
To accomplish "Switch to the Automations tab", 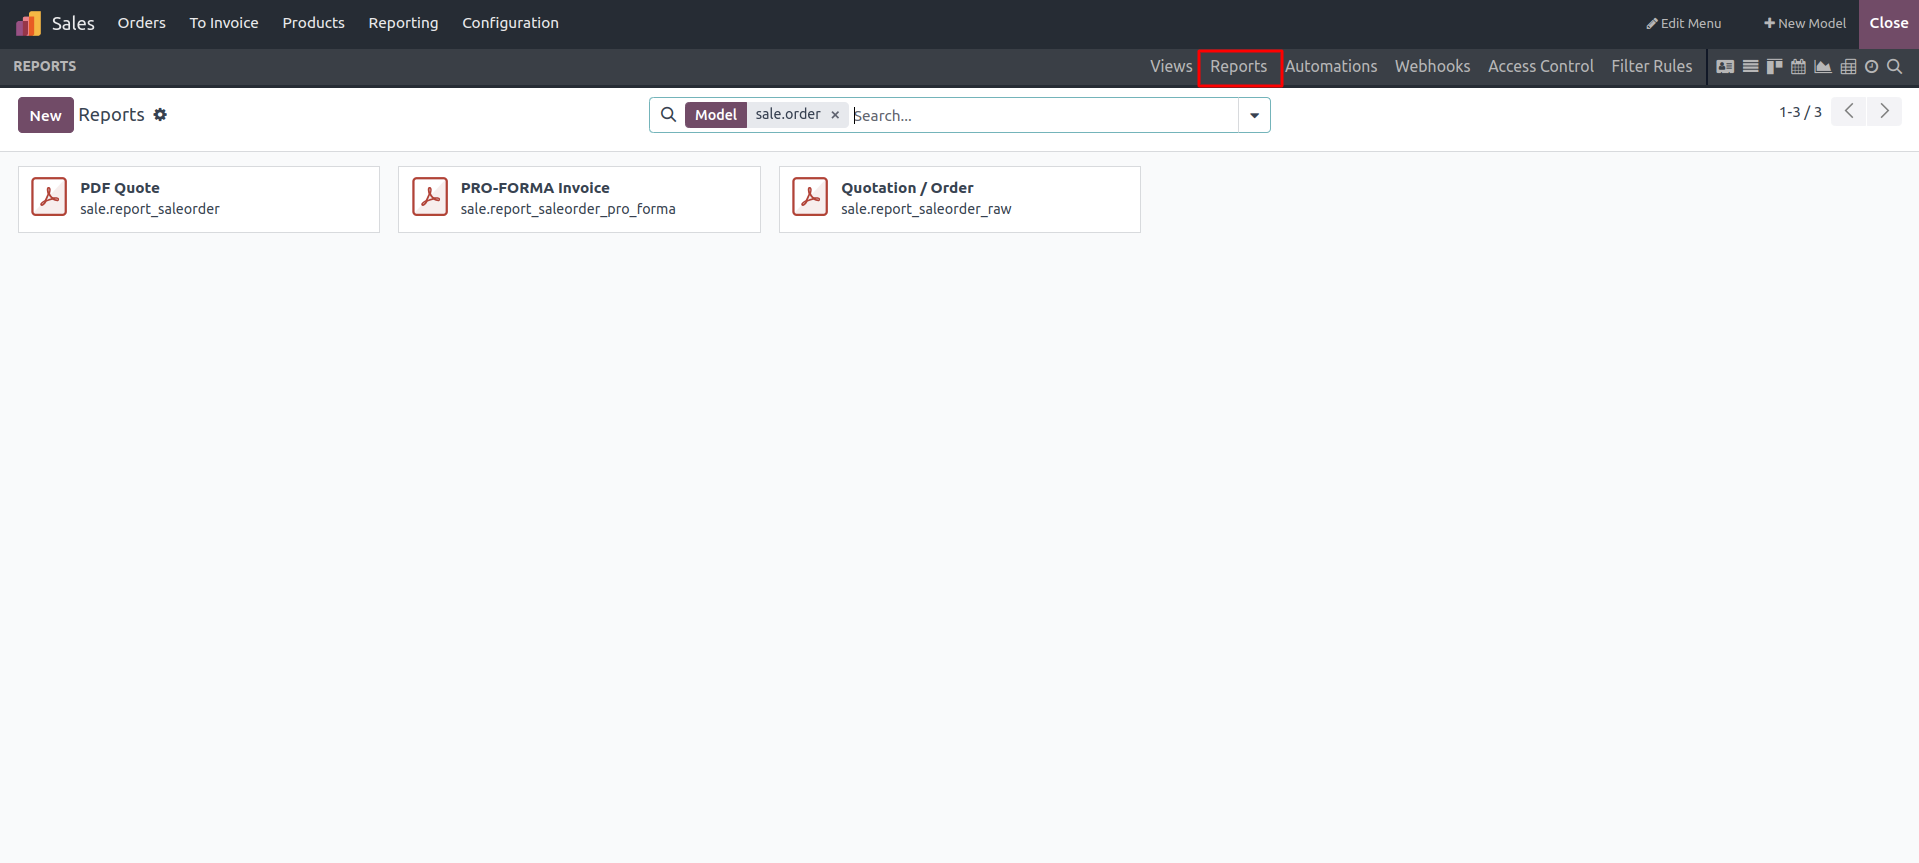I will click(x=1331, y=66).
